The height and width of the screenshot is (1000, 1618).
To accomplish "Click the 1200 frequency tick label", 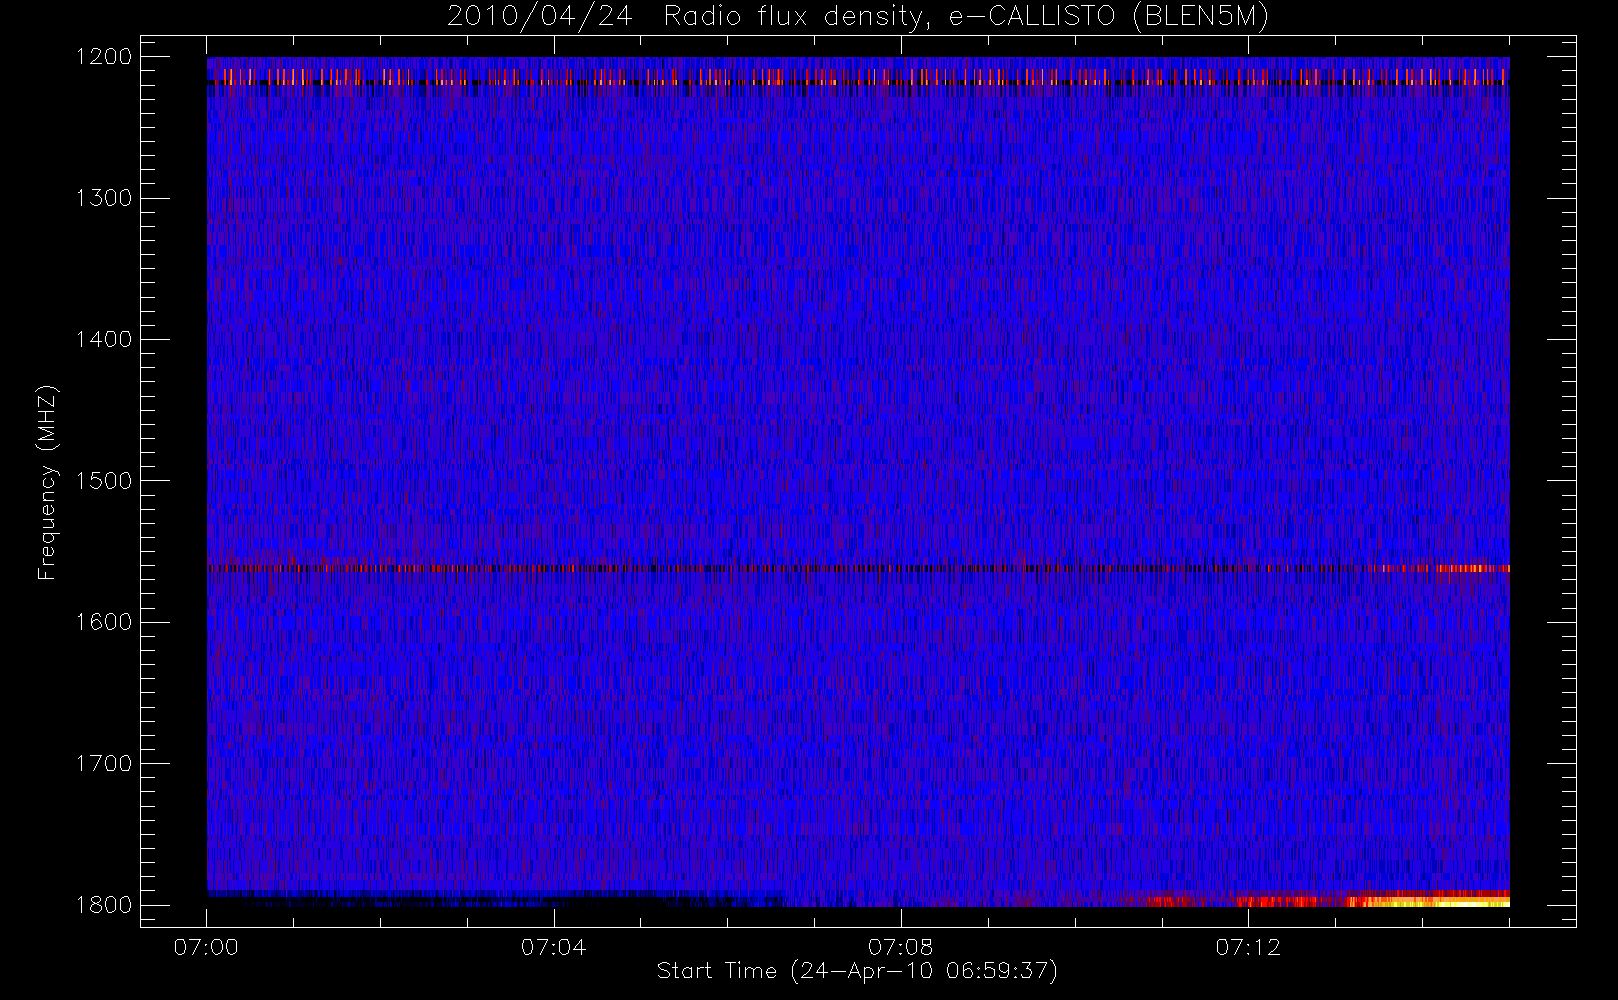I will (x=104, y=57).
